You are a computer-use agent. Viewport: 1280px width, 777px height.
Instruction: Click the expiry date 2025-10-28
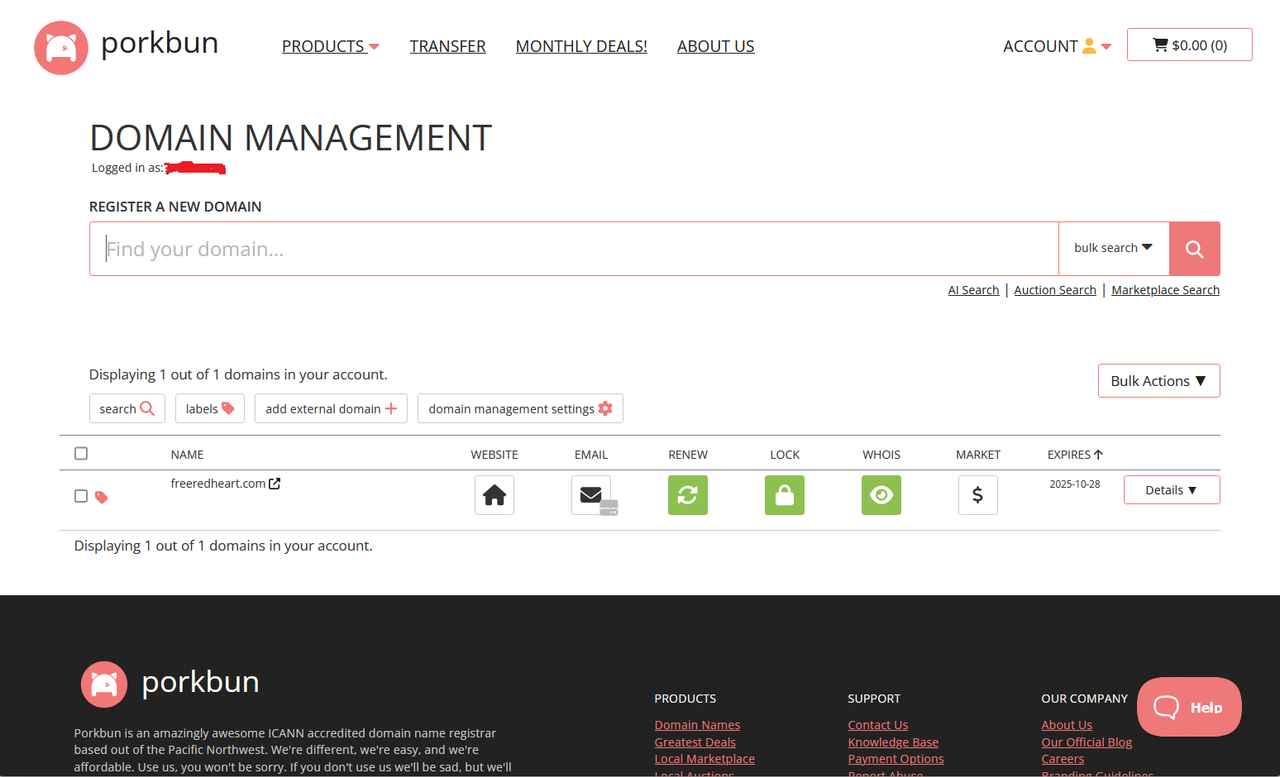tap(1075, 484)
